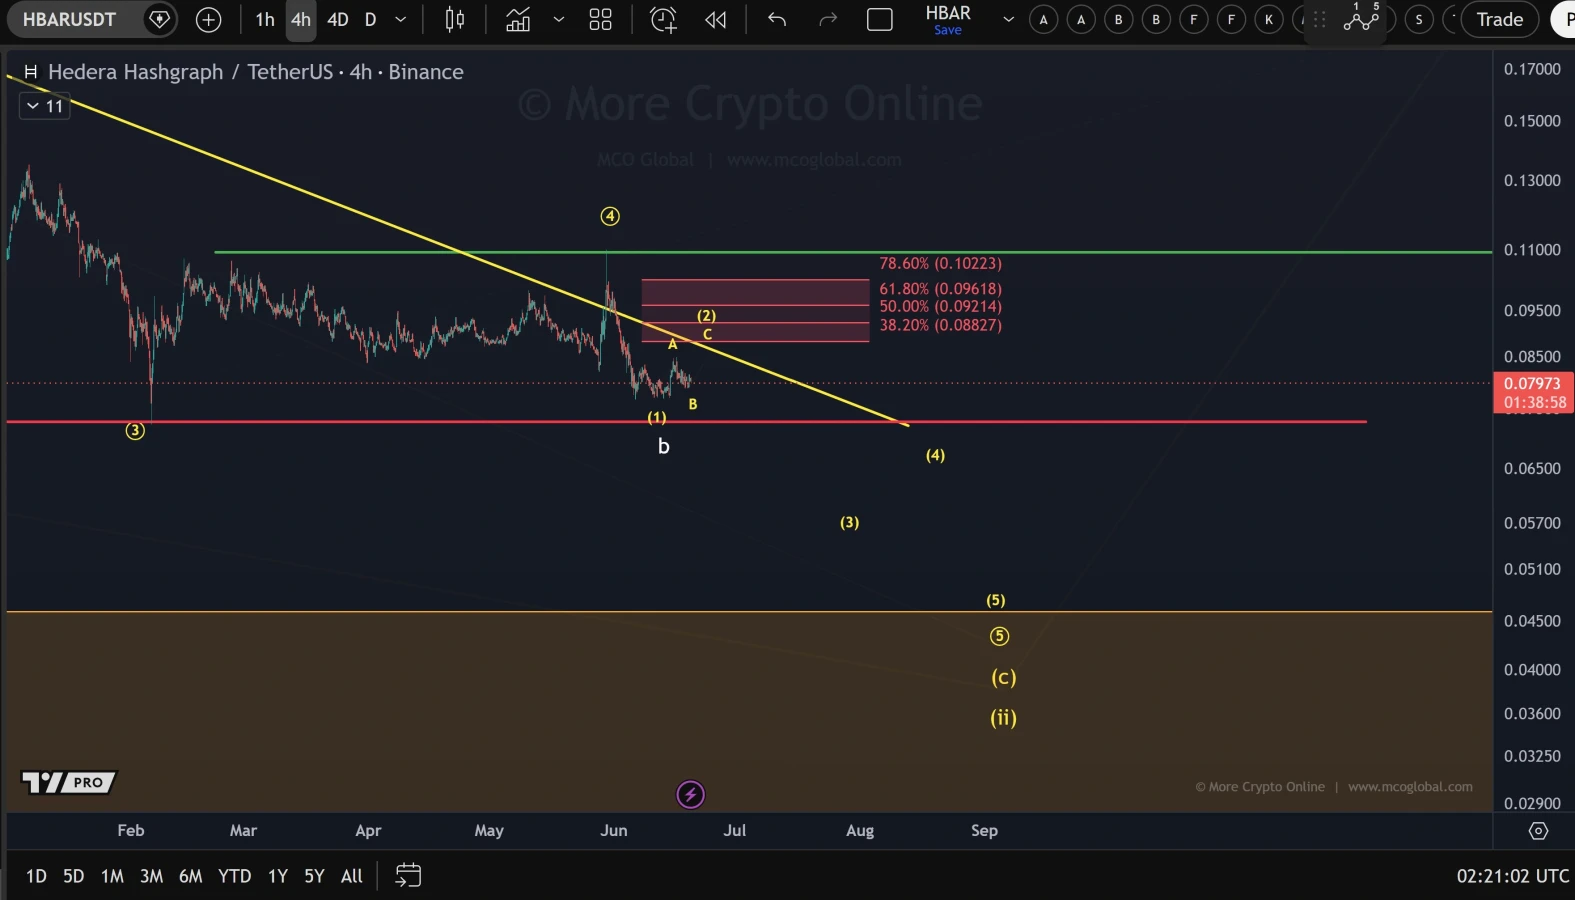Open timezone settings at 02:21:02 UTC
The height and width of the screenshot is (900, 1575).
[x=1512, y=876]
